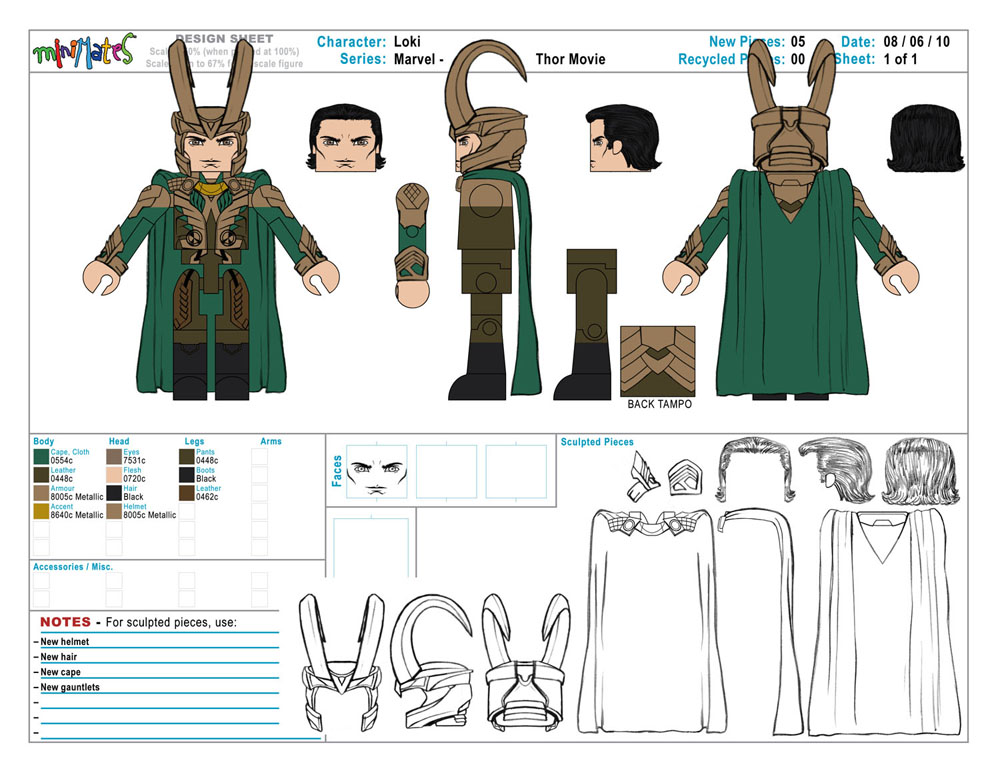Click the back view caped figure
This screenshot has width=1000, height=773.
(791, 220)
